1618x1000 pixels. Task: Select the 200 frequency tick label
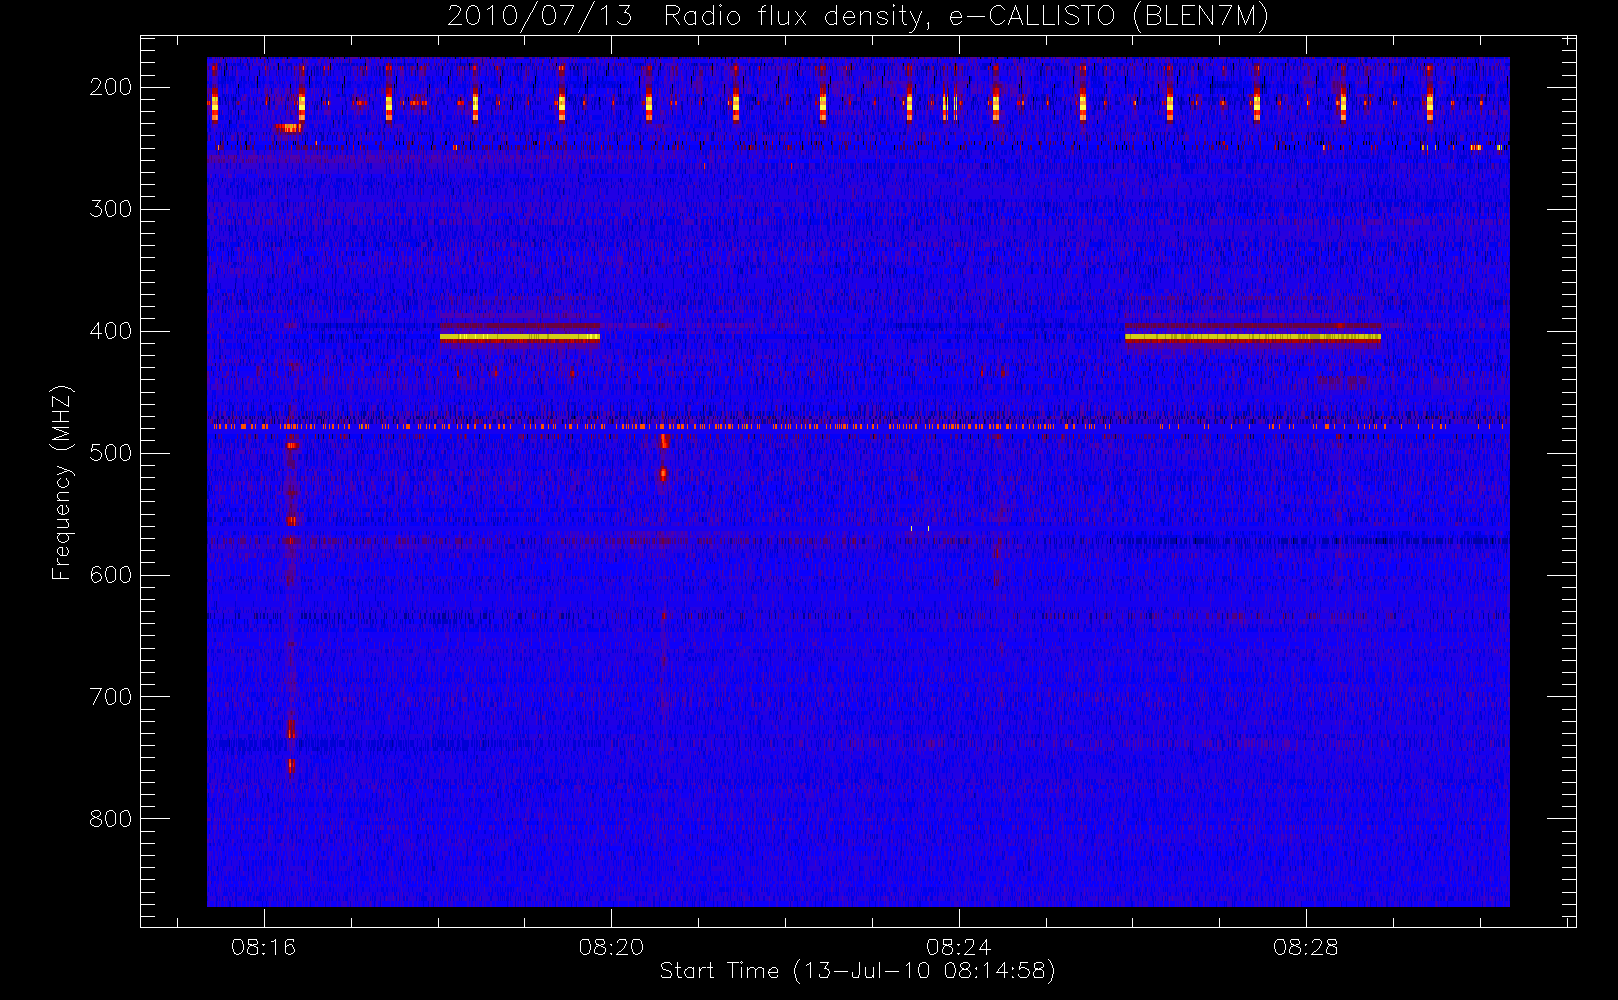coord(110,87)
